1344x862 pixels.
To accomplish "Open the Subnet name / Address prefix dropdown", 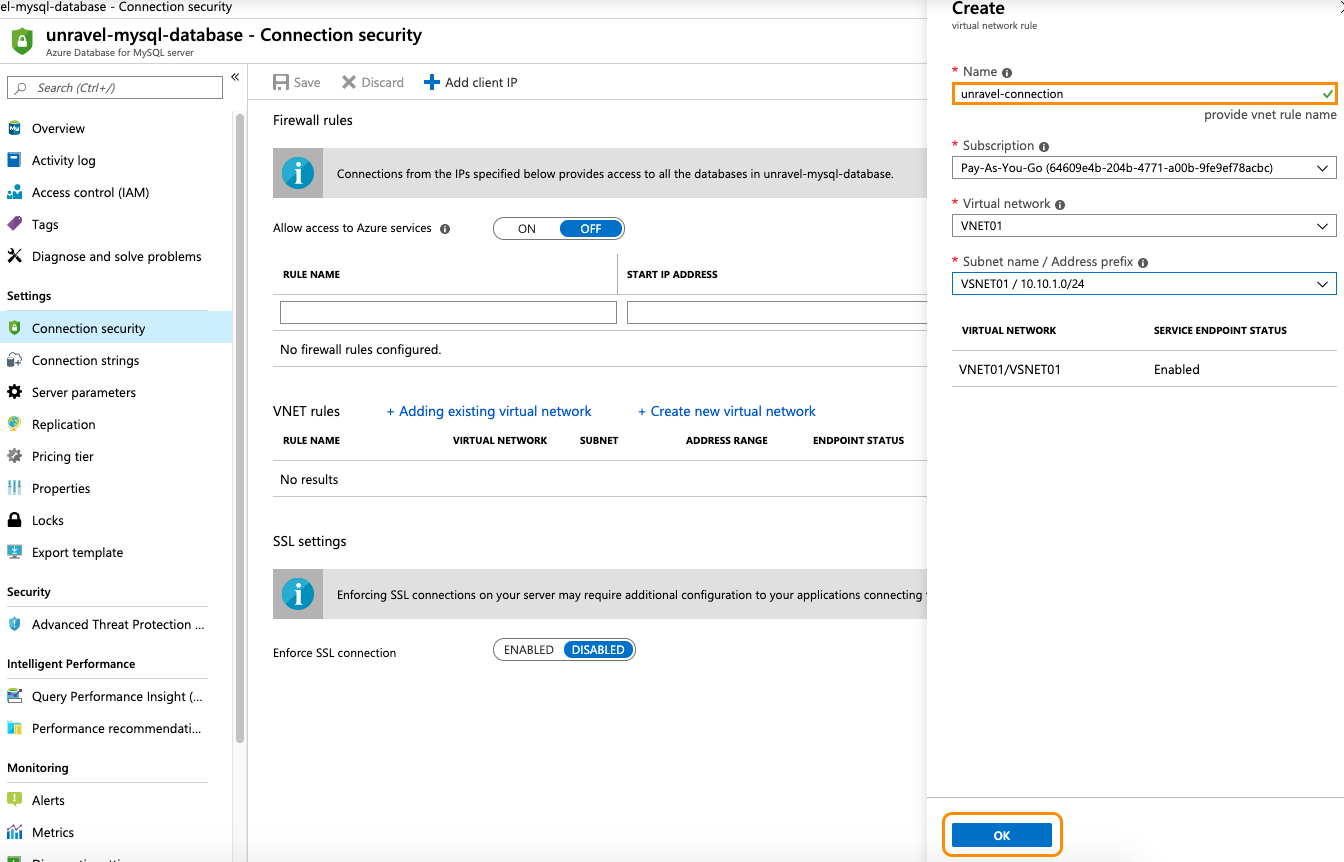I will (x=1144, y=284).
